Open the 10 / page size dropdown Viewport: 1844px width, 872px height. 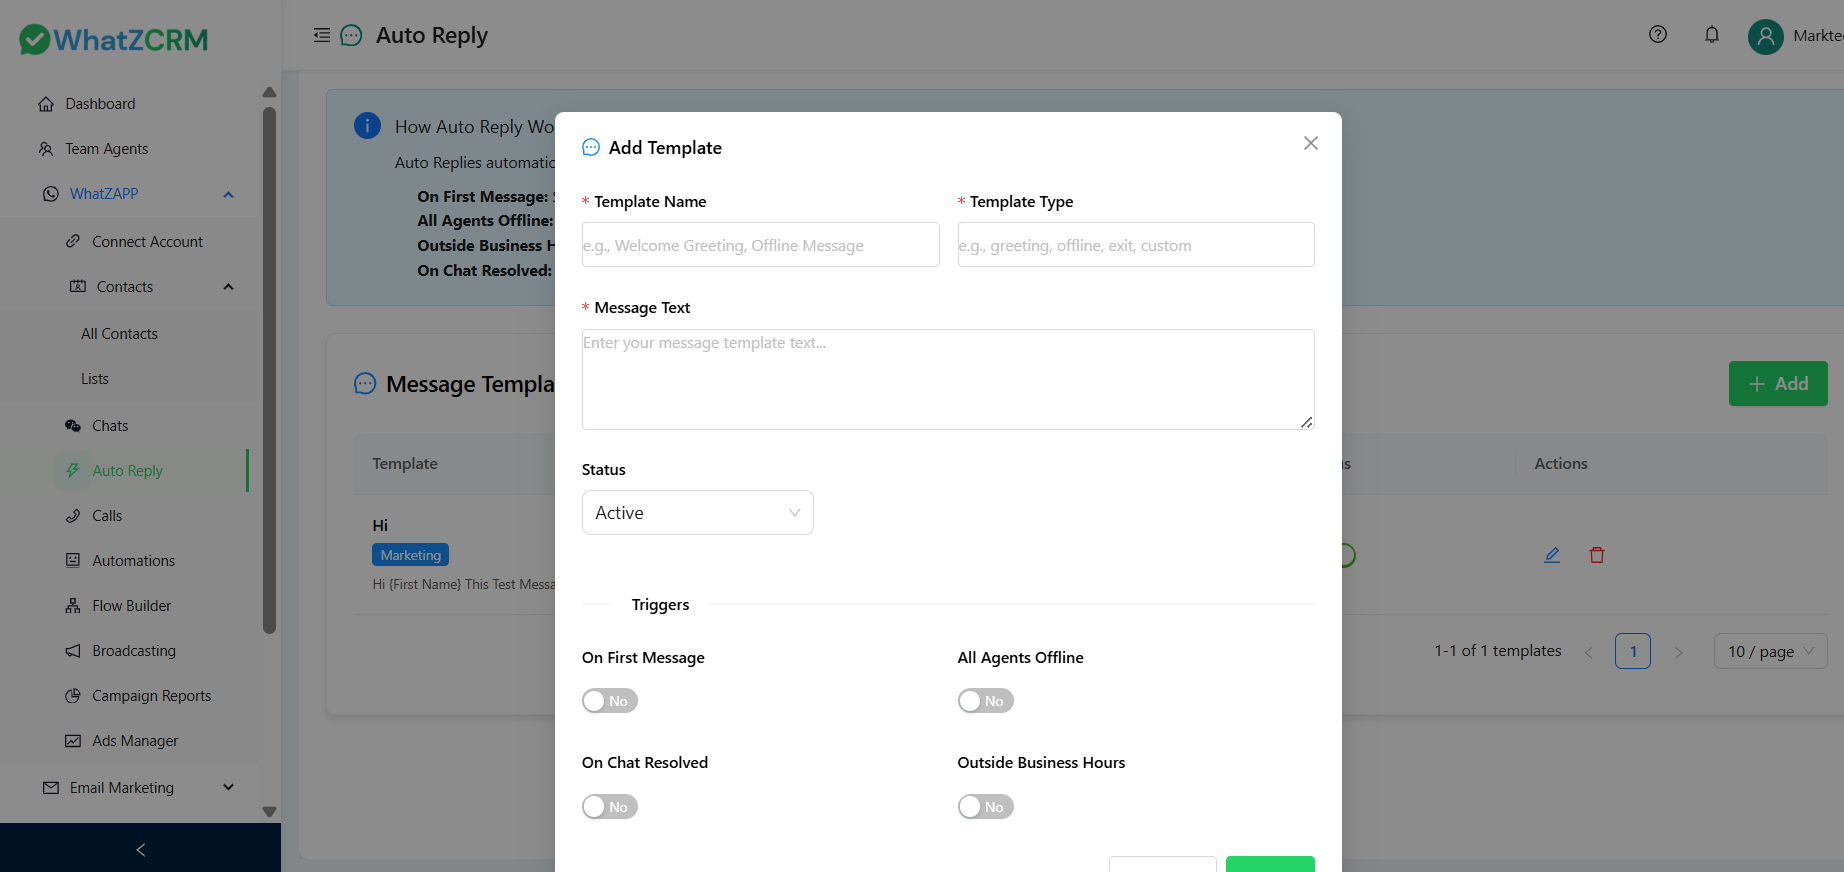pyautogui.click(x=1769, y=651)
